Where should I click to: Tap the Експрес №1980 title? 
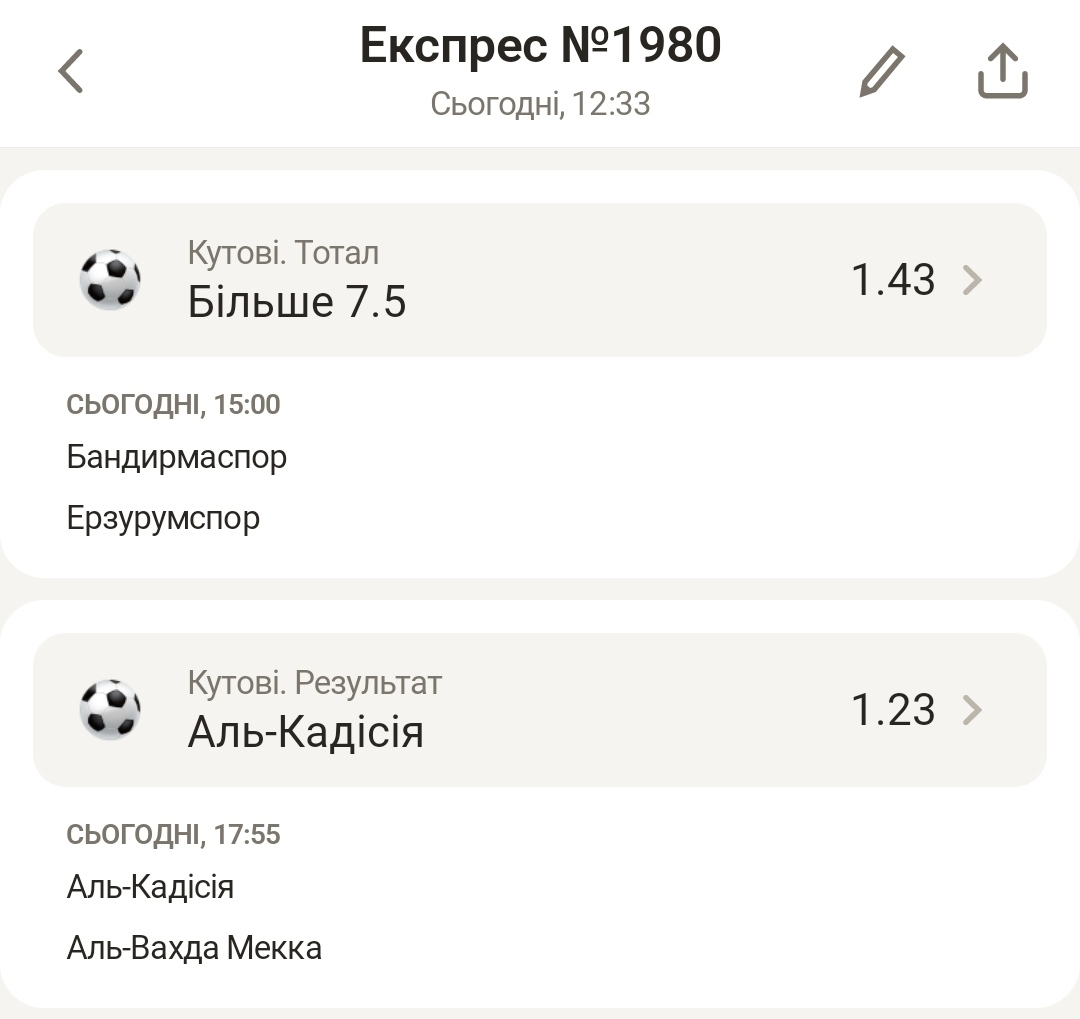tap(541, 45)
